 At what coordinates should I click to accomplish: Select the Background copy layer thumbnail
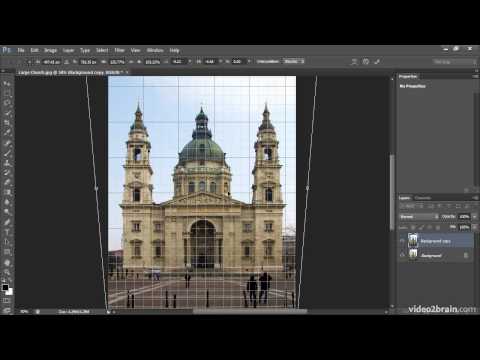tap(413, 240)
